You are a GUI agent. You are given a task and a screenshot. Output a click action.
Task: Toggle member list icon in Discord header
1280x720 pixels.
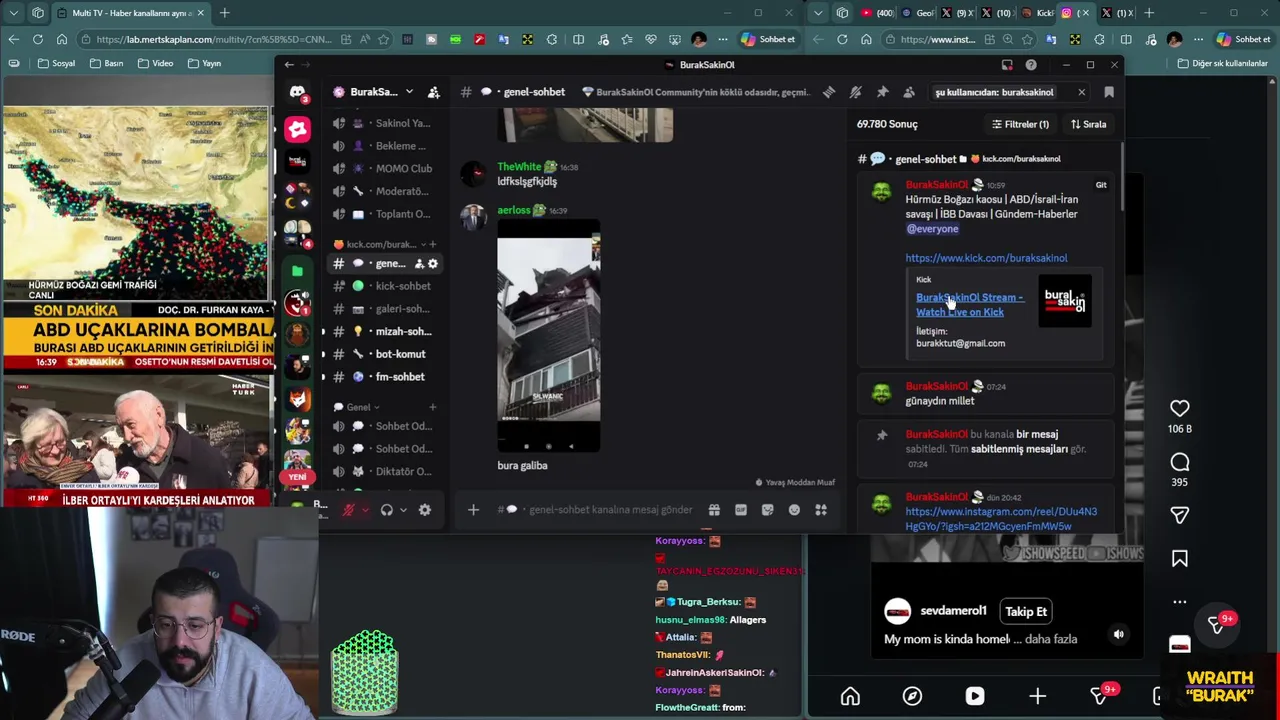click(908, 92)
